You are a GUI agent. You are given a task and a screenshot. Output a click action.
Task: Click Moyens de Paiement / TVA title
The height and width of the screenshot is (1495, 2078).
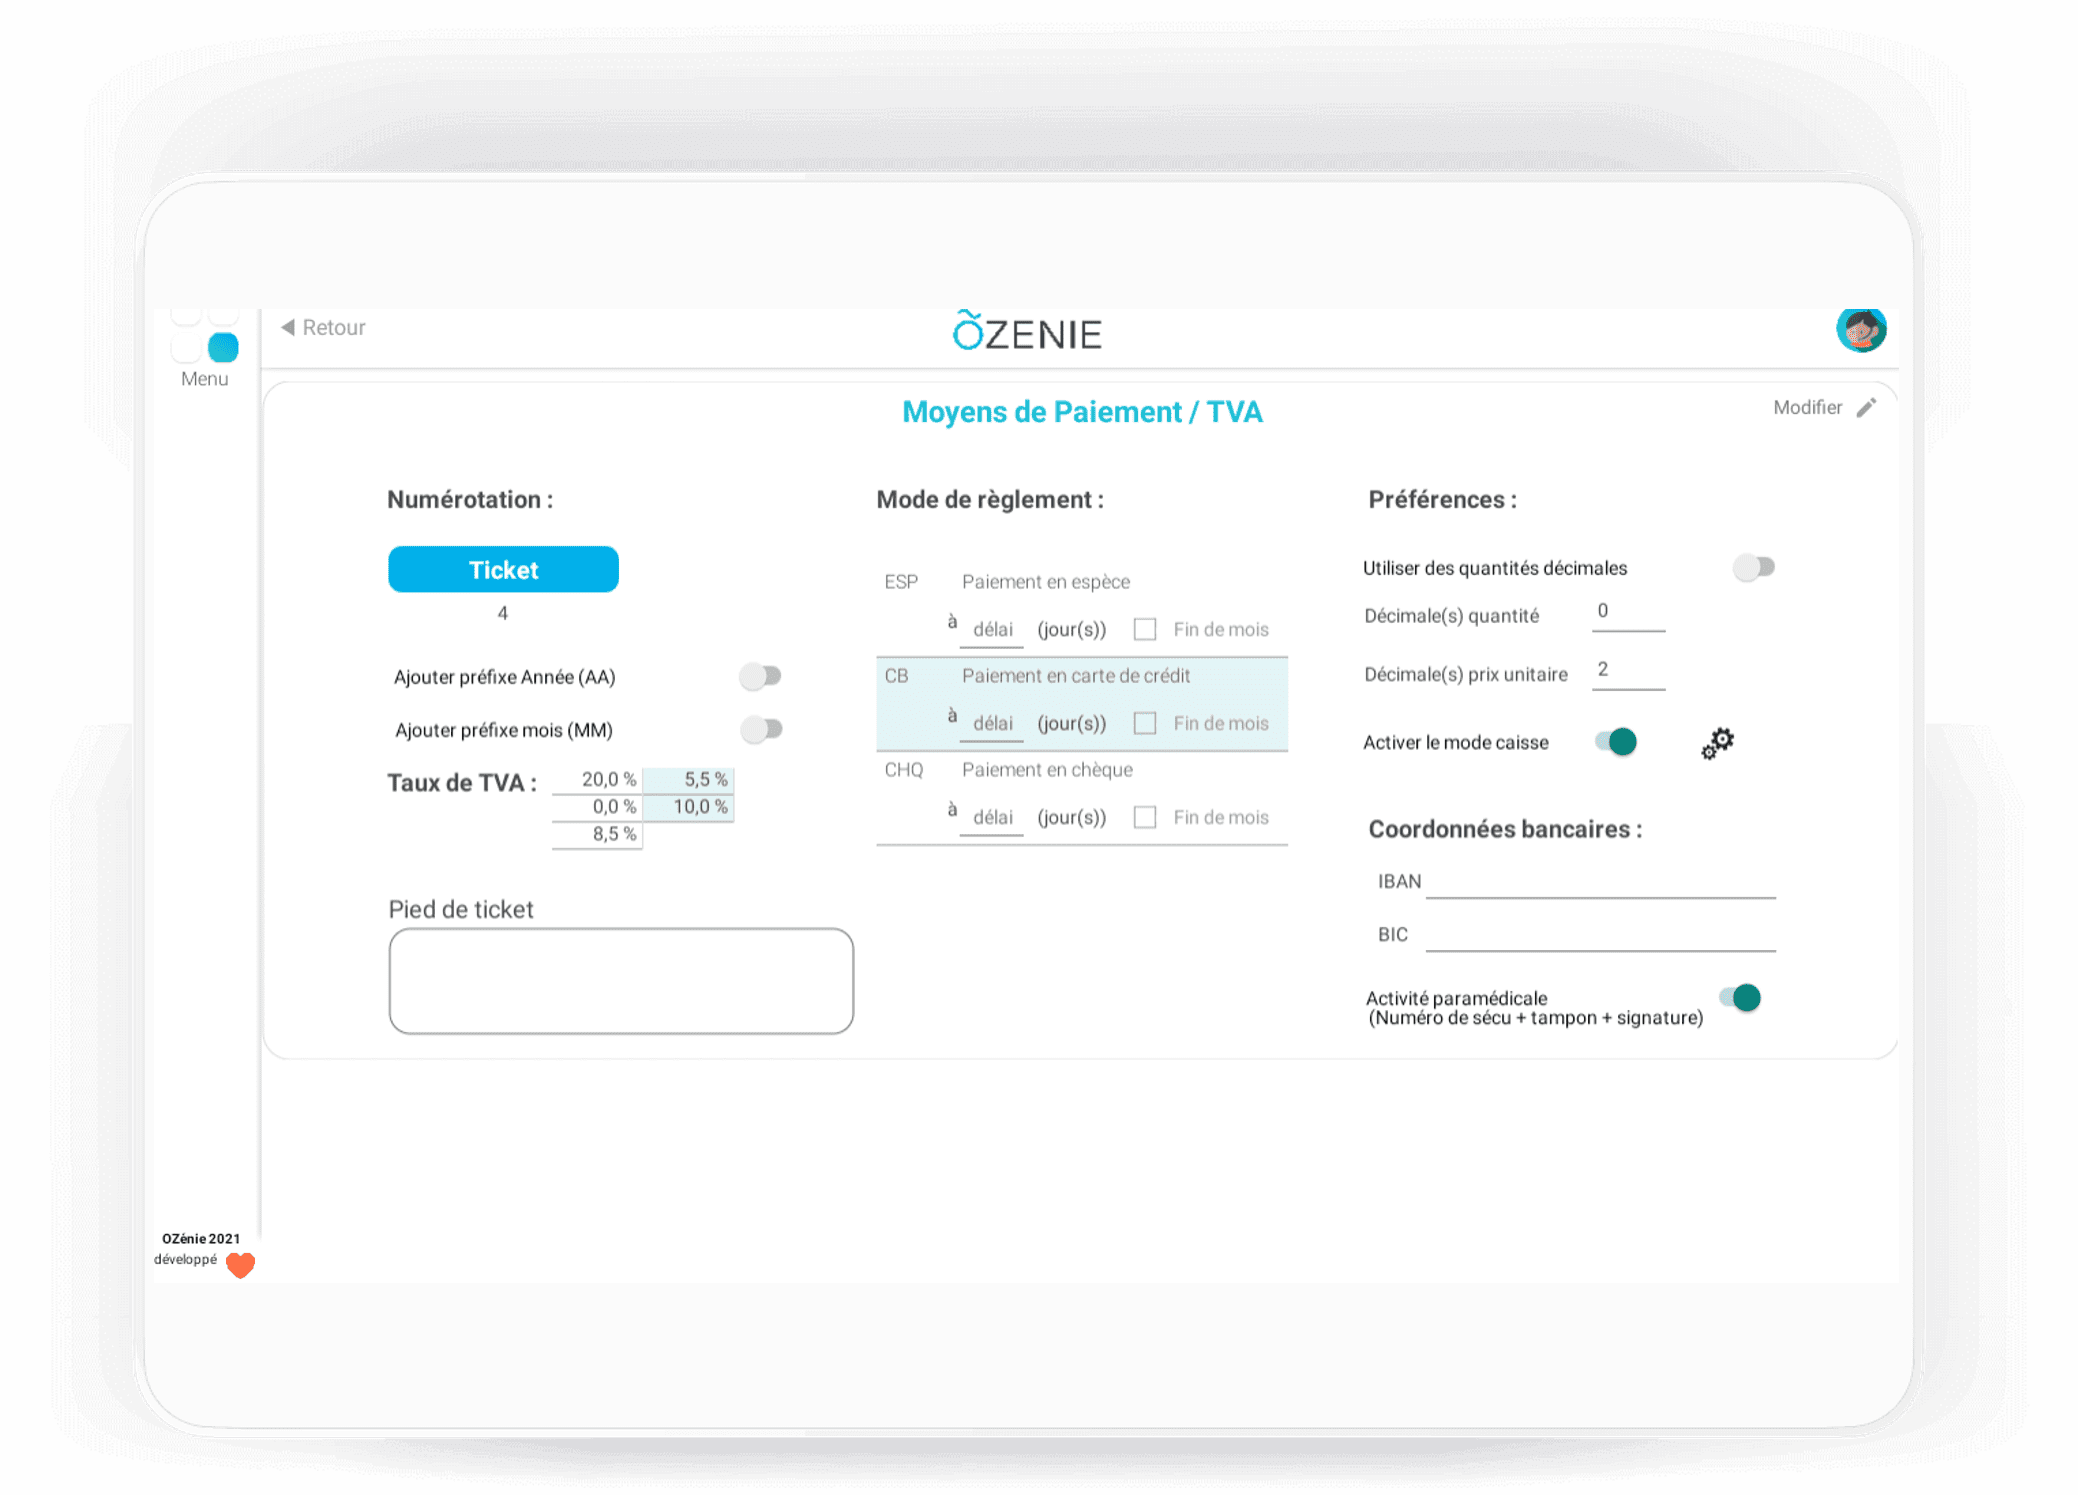point(1082,412)
